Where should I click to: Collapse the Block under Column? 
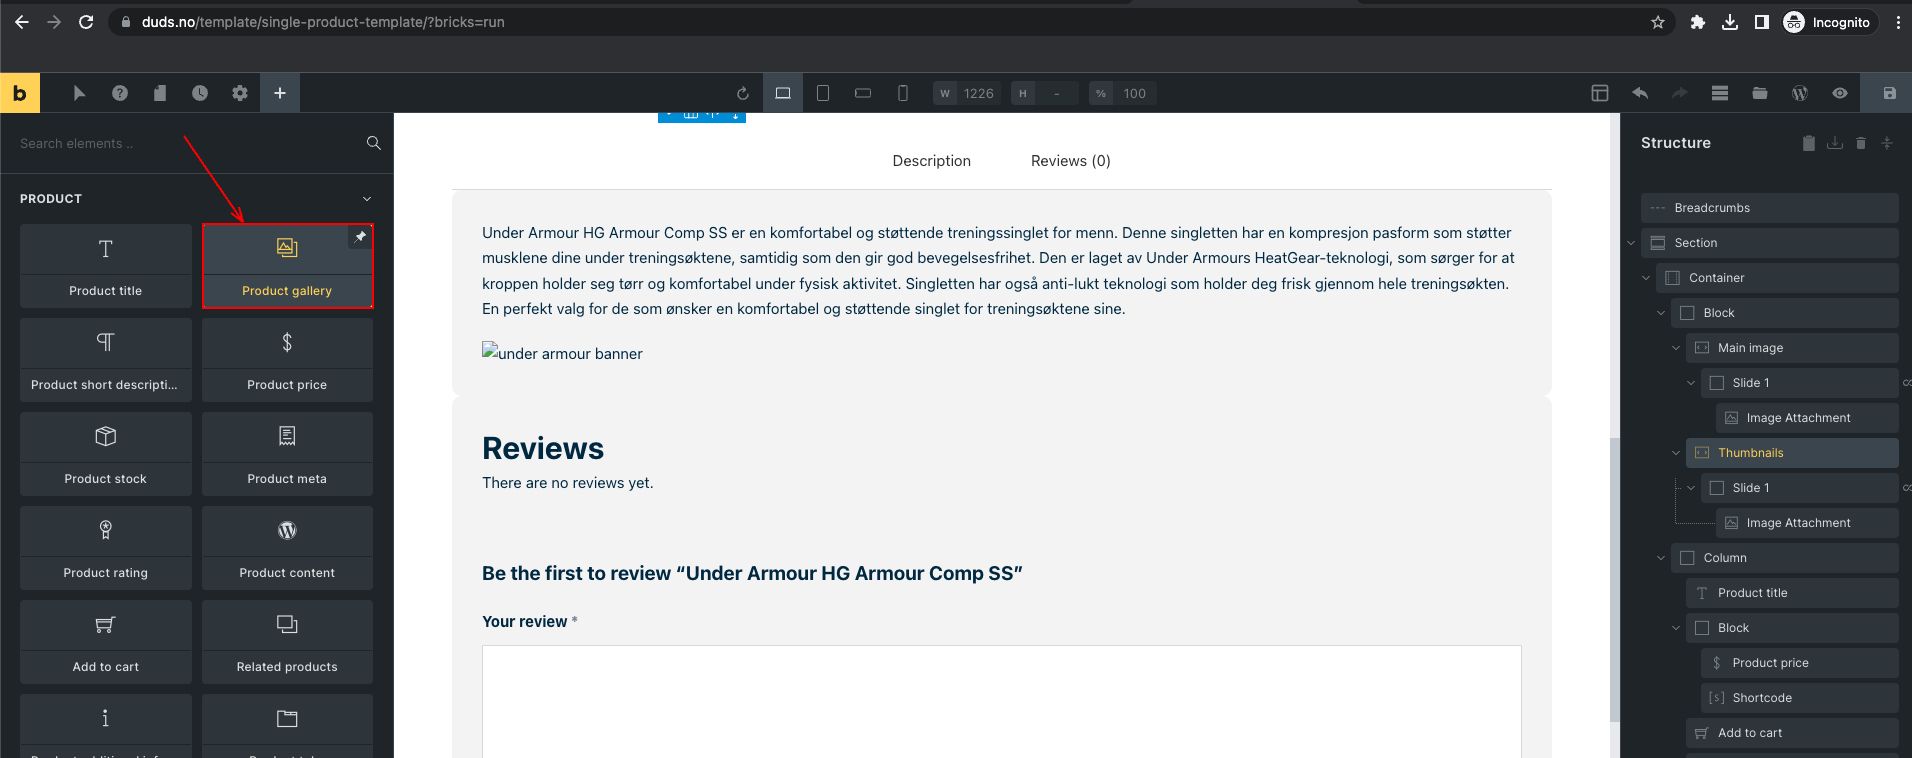pos(1676,628)
